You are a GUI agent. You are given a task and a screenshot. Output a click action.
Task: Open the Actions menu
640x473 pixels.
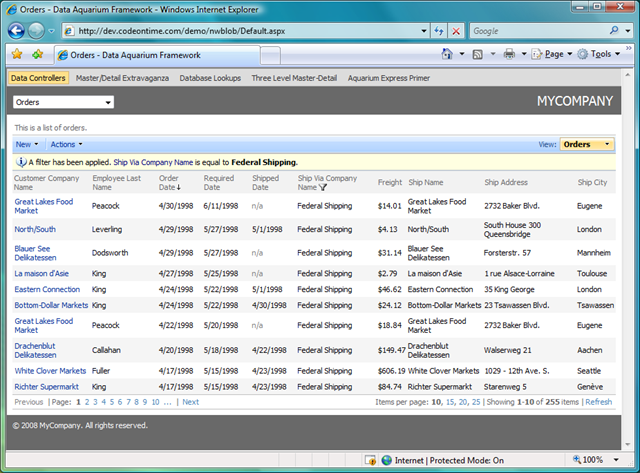[67, 144]
